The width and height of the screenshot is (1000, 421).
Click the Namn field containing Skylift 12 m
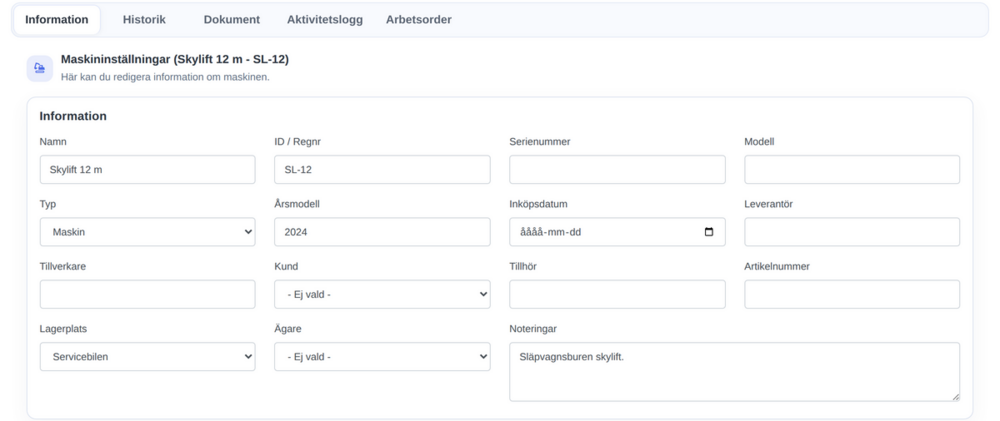(147, 170)
